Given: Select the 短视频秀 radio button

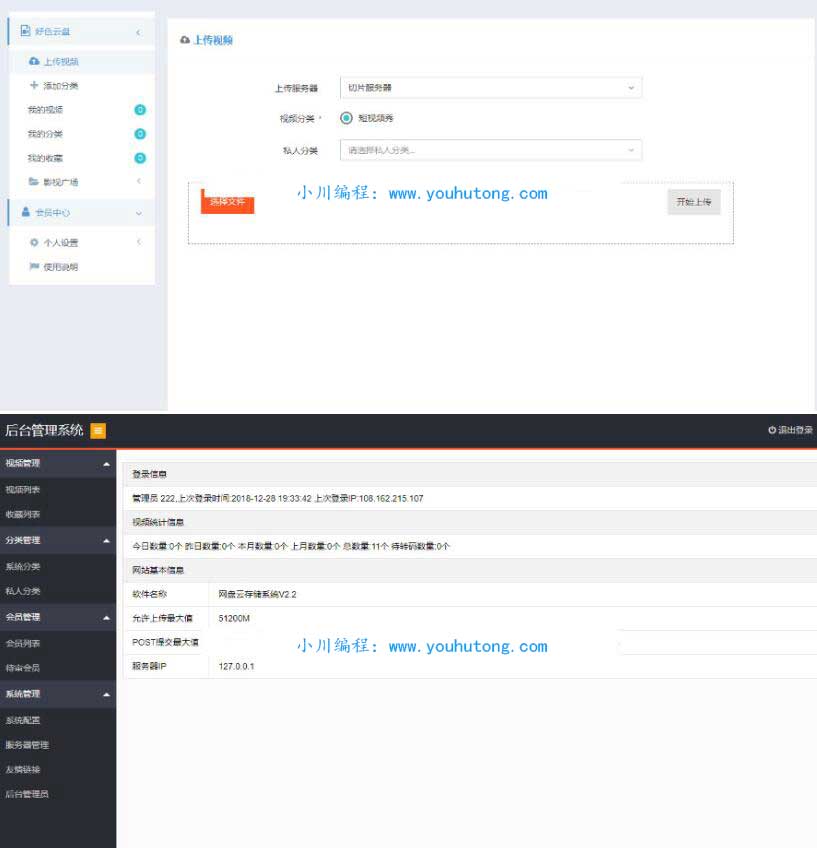Looking at the screenshot, I should [x=346, y=118].
